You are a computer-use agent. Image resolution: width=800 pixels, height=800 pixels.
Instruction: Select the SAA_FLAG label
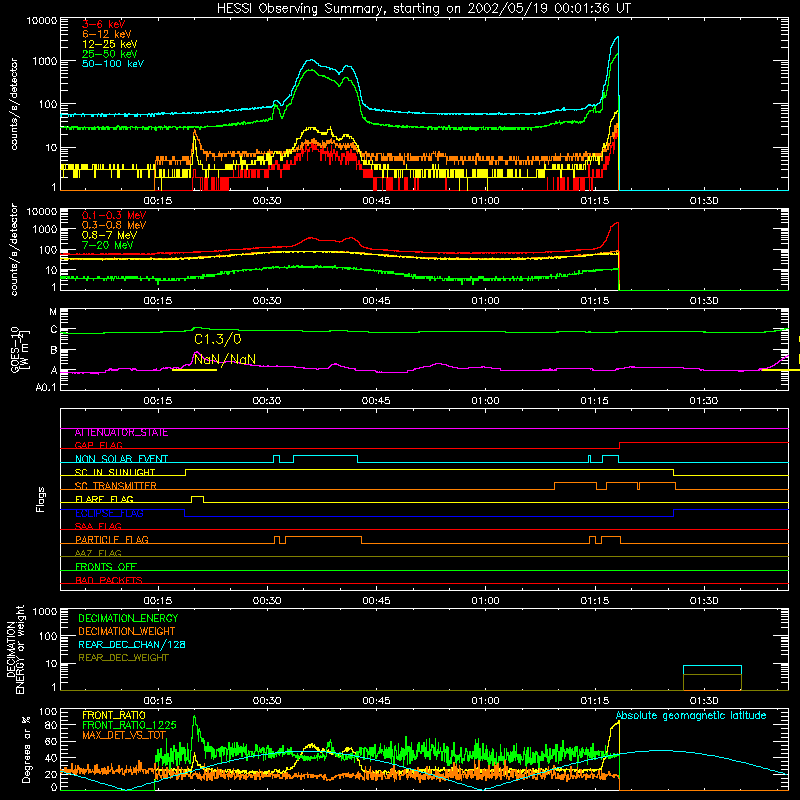point(98,526)
